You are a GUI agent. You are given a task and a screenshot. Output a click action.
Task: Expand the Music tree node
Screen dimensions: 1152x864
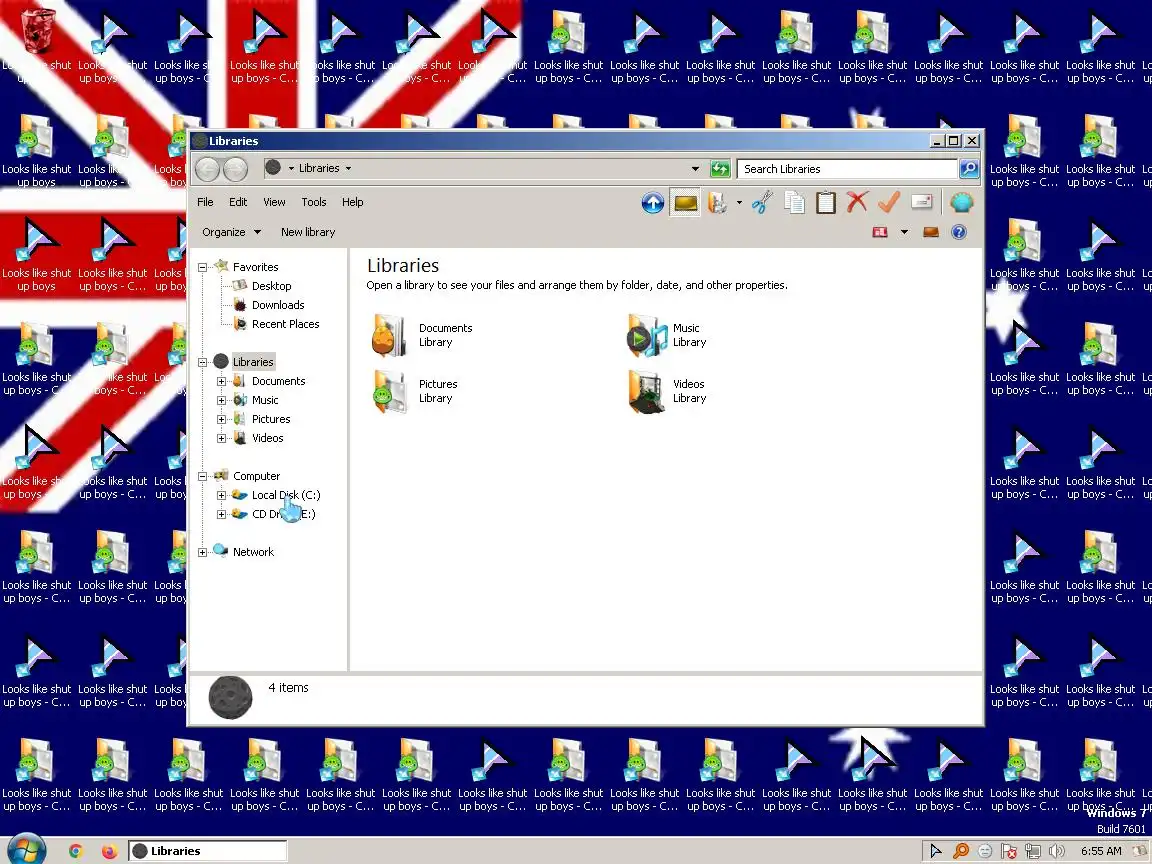[x=221, y=400]
